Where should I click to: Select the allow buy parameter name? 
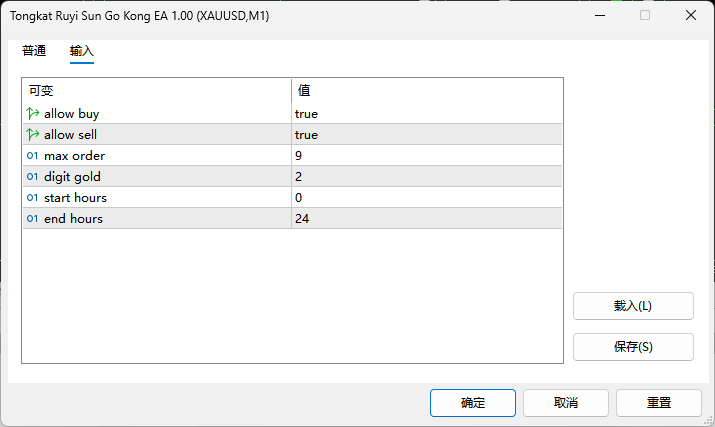pyautogui.click(x=72, y=114)
